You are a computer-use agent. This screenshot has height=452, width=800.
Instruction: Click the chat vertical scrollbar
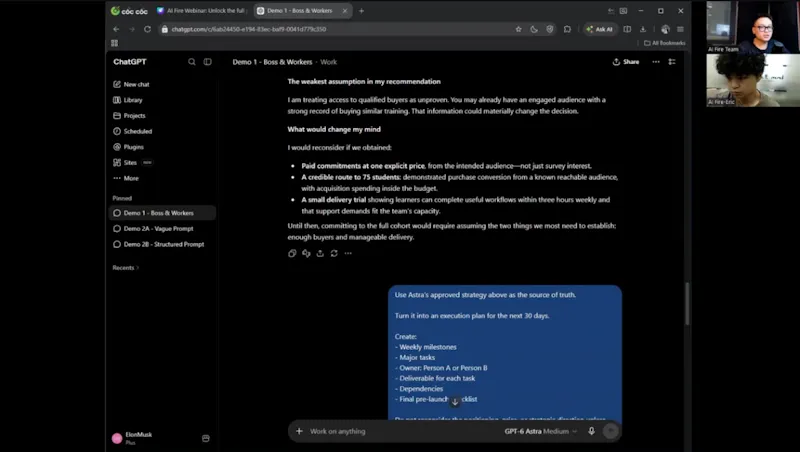687,303
